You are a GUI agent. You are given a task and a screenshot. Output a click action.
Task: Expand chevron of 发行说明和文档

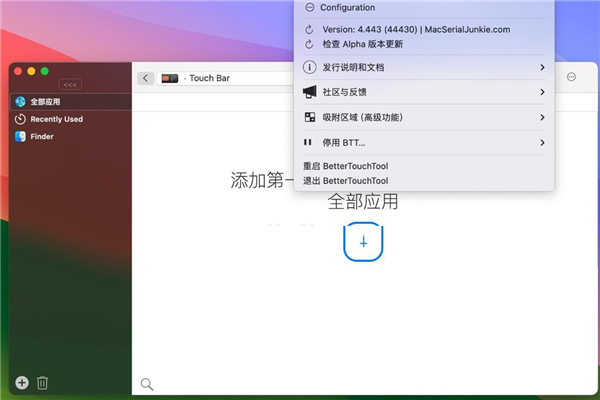[x=542, y=67]
